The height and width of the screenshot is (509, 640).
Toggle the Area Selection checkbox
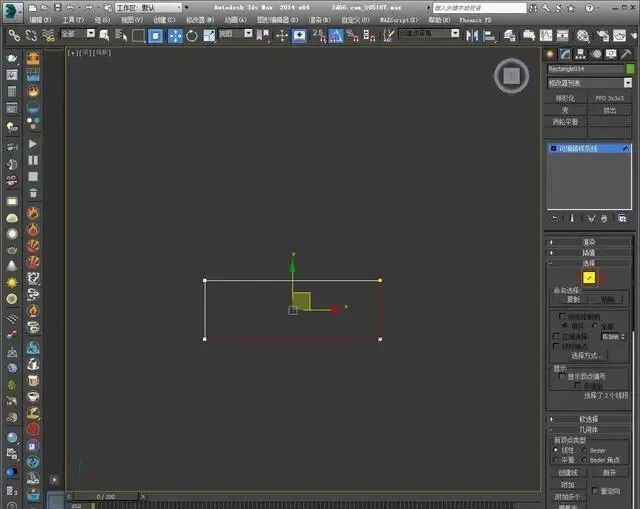point(556,336)
